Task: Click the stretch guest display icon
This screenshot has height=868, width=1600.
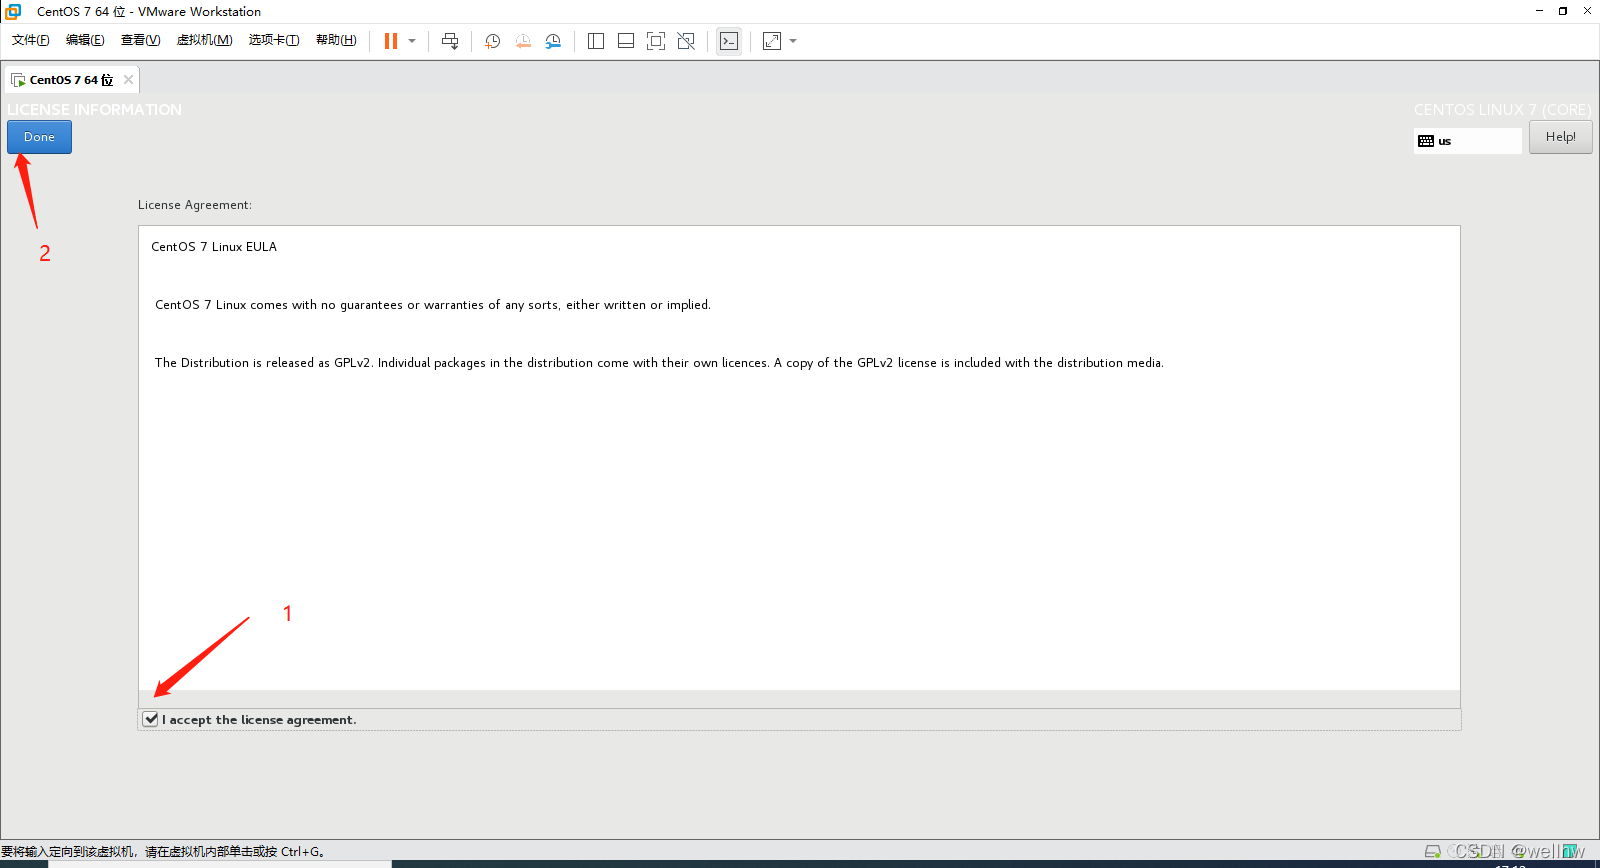Action: click(772, 41)
